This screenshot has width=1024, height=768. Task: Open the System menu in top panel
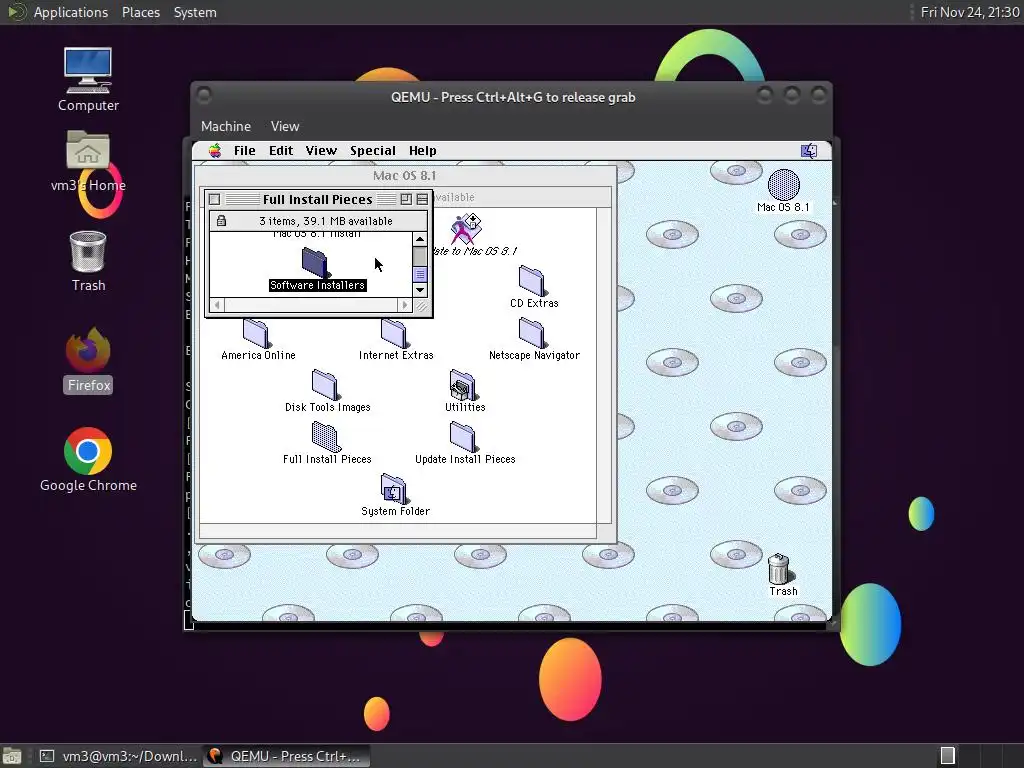point(195,12)
